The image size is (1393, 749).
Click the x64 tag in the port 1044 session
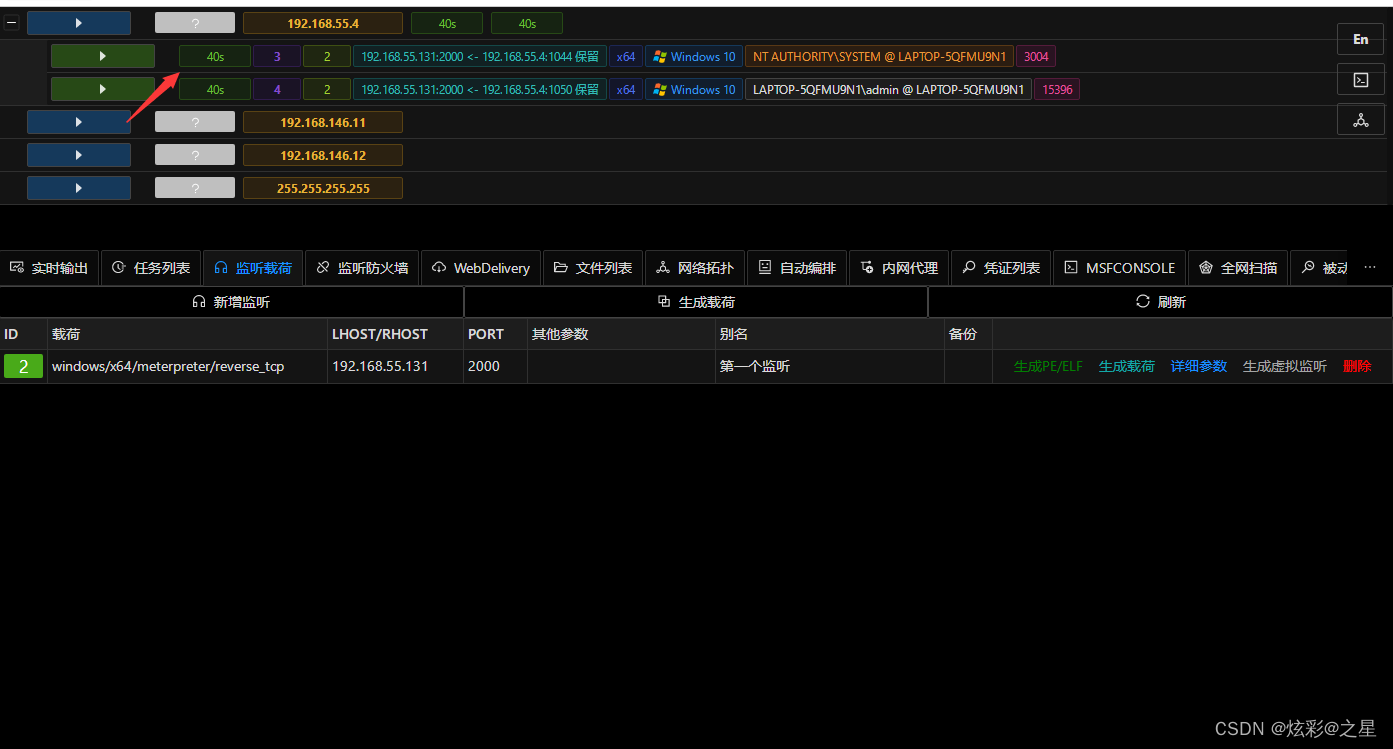[626, 57]
